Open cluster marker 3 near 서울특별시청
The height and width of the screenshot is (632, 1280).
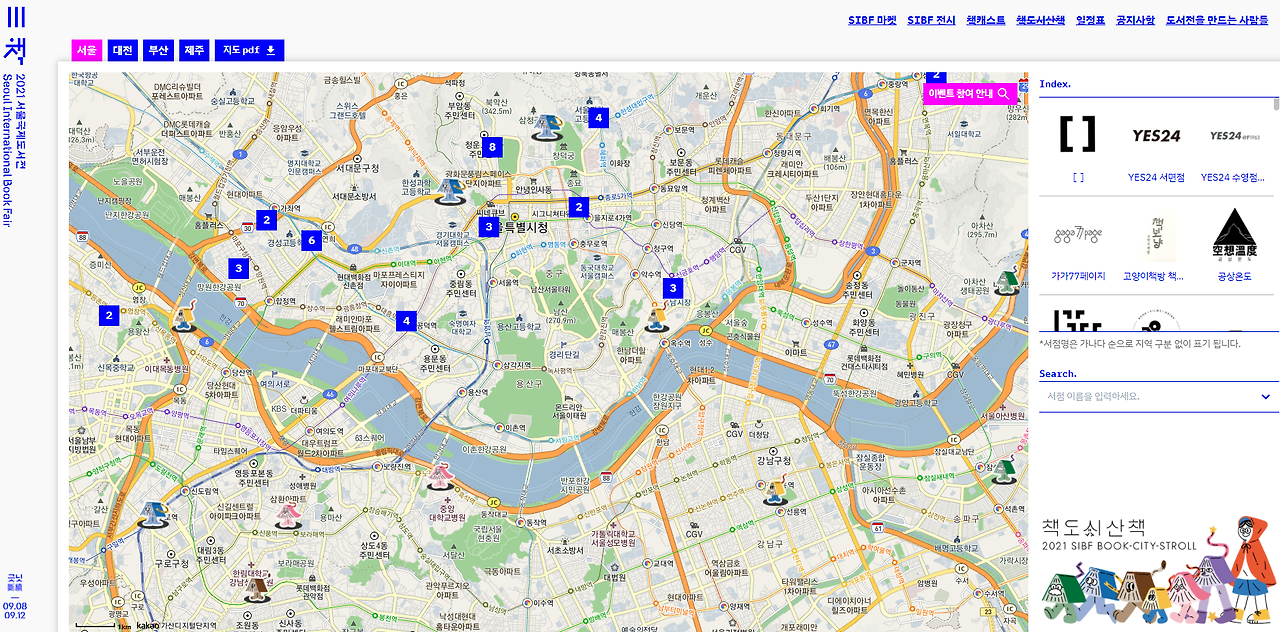[x=488, y=227]
